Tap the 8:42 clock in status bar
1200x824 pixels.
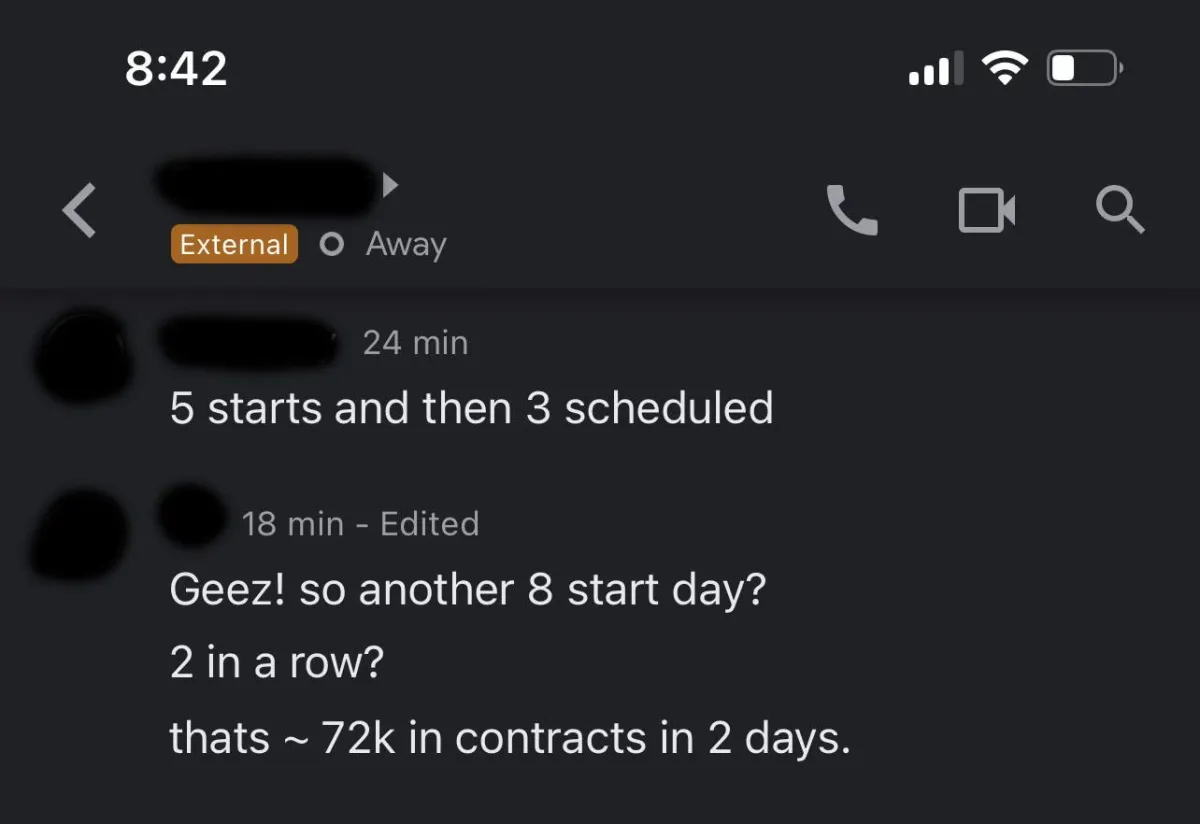pyautogui.click(x=177, y=68)
